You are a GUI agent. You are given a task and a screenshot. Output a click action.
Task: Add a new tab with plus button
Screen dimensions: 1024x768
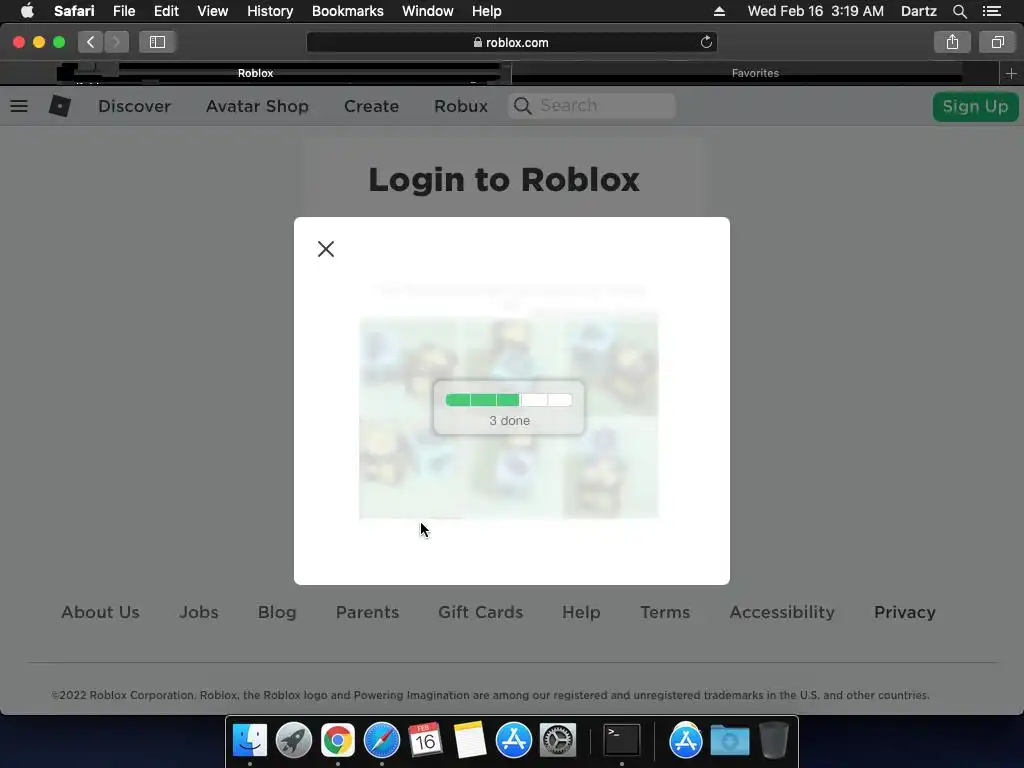click(1011, 73)
